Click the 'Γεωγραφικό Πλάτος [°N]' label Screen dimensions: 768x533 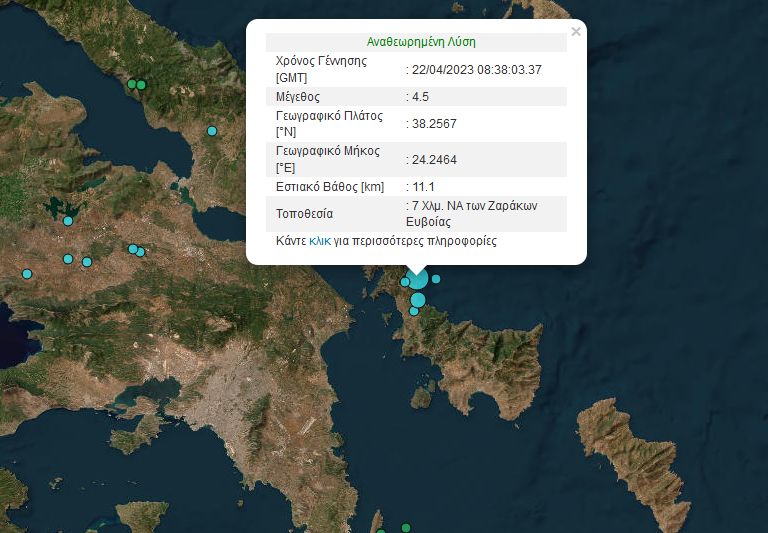click(x=329, y=123)
